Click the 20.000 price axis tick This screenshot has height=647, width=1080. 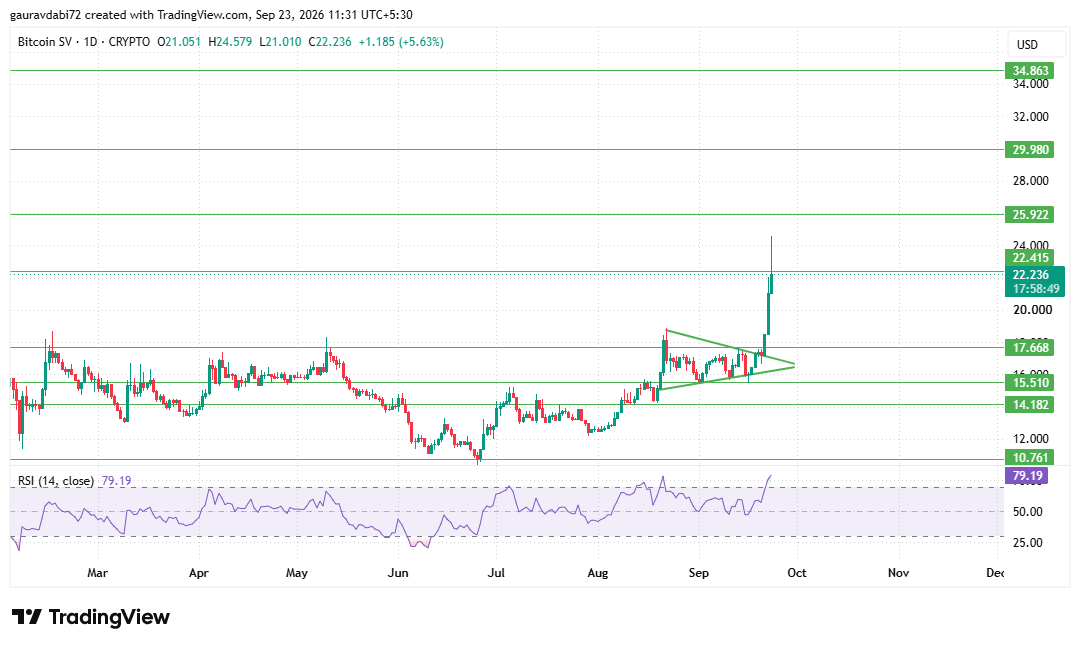click(x=1032, y=309)
